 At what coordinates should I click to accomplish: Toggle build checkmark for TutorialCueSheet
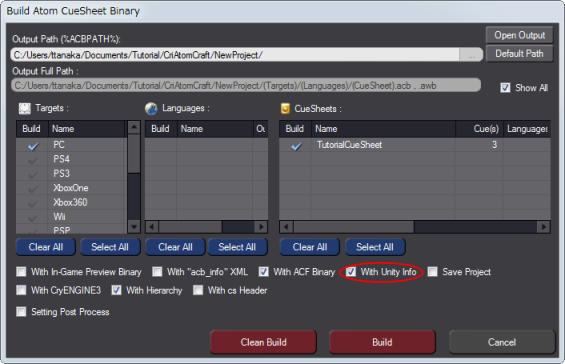point(297,146)
